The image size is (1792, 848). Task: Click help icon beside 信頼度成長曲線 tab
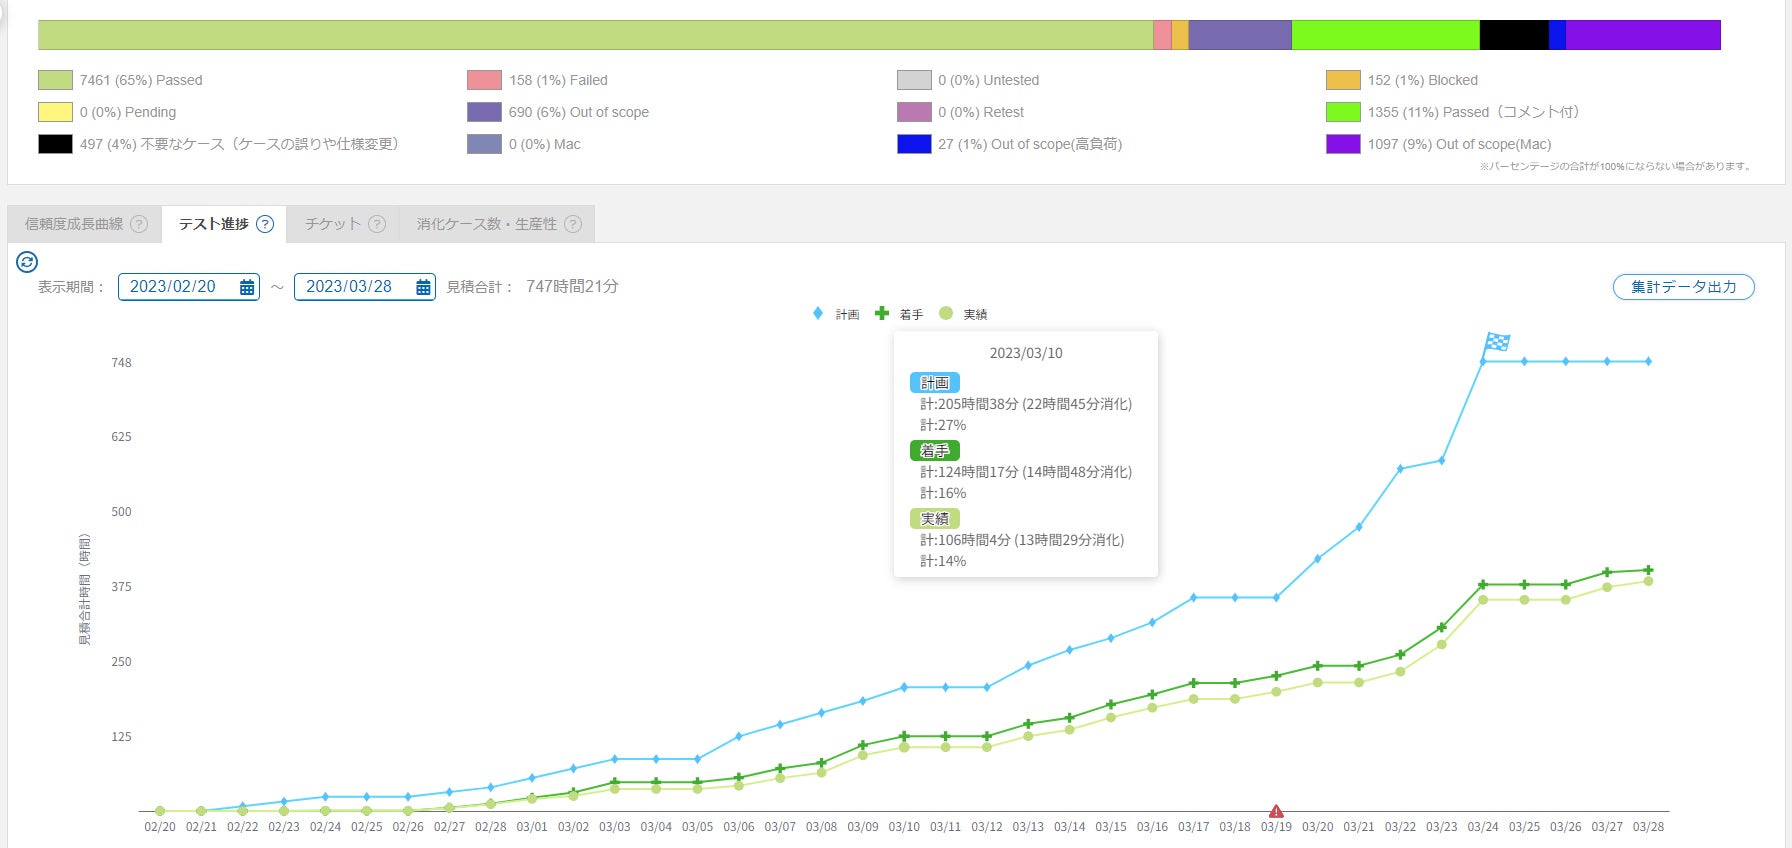click(x=139, y=224)
